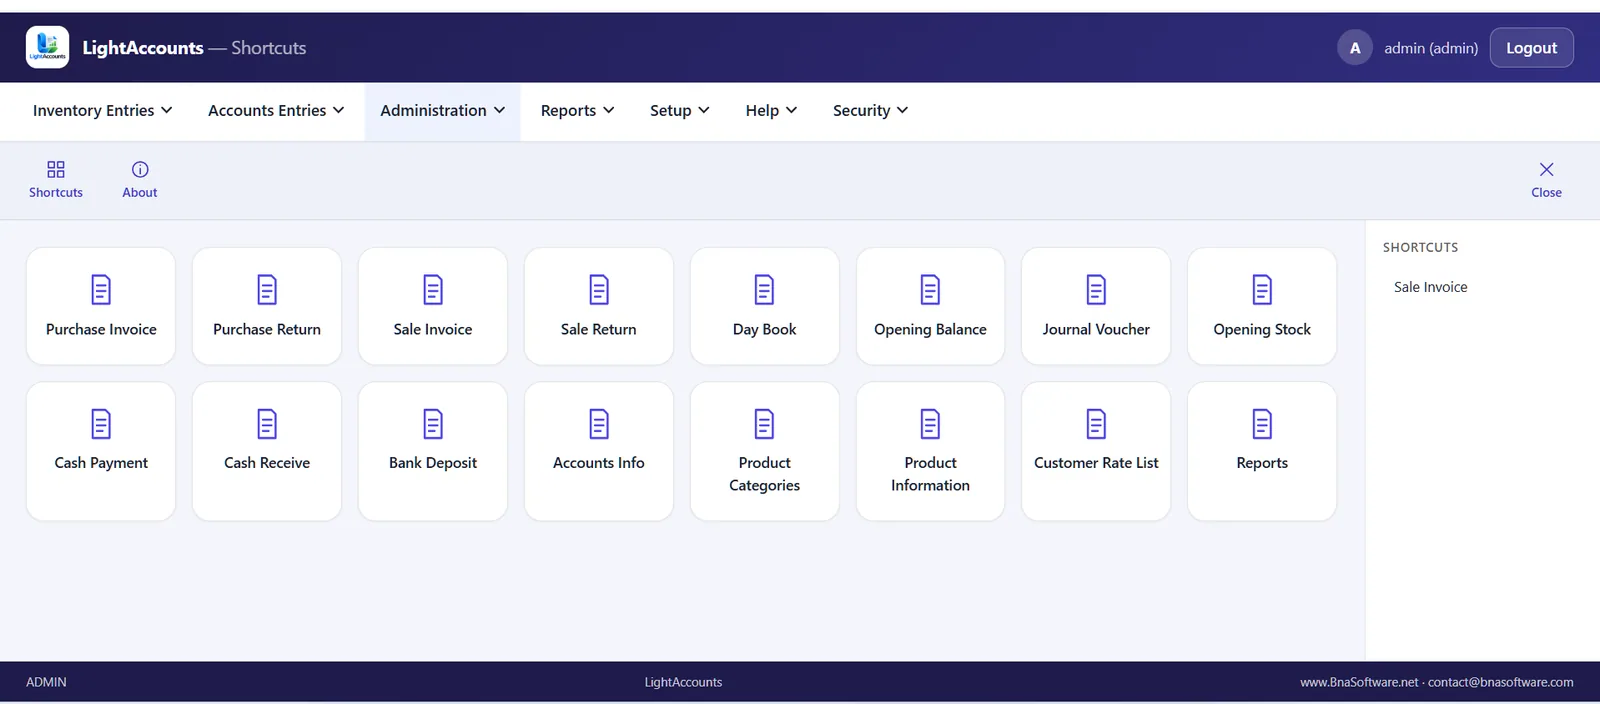This screenshot has height=704, width=1600.
Task: Click the Customer Rate List document icon
Action: pyautogui.click(x=1096, y=424)
